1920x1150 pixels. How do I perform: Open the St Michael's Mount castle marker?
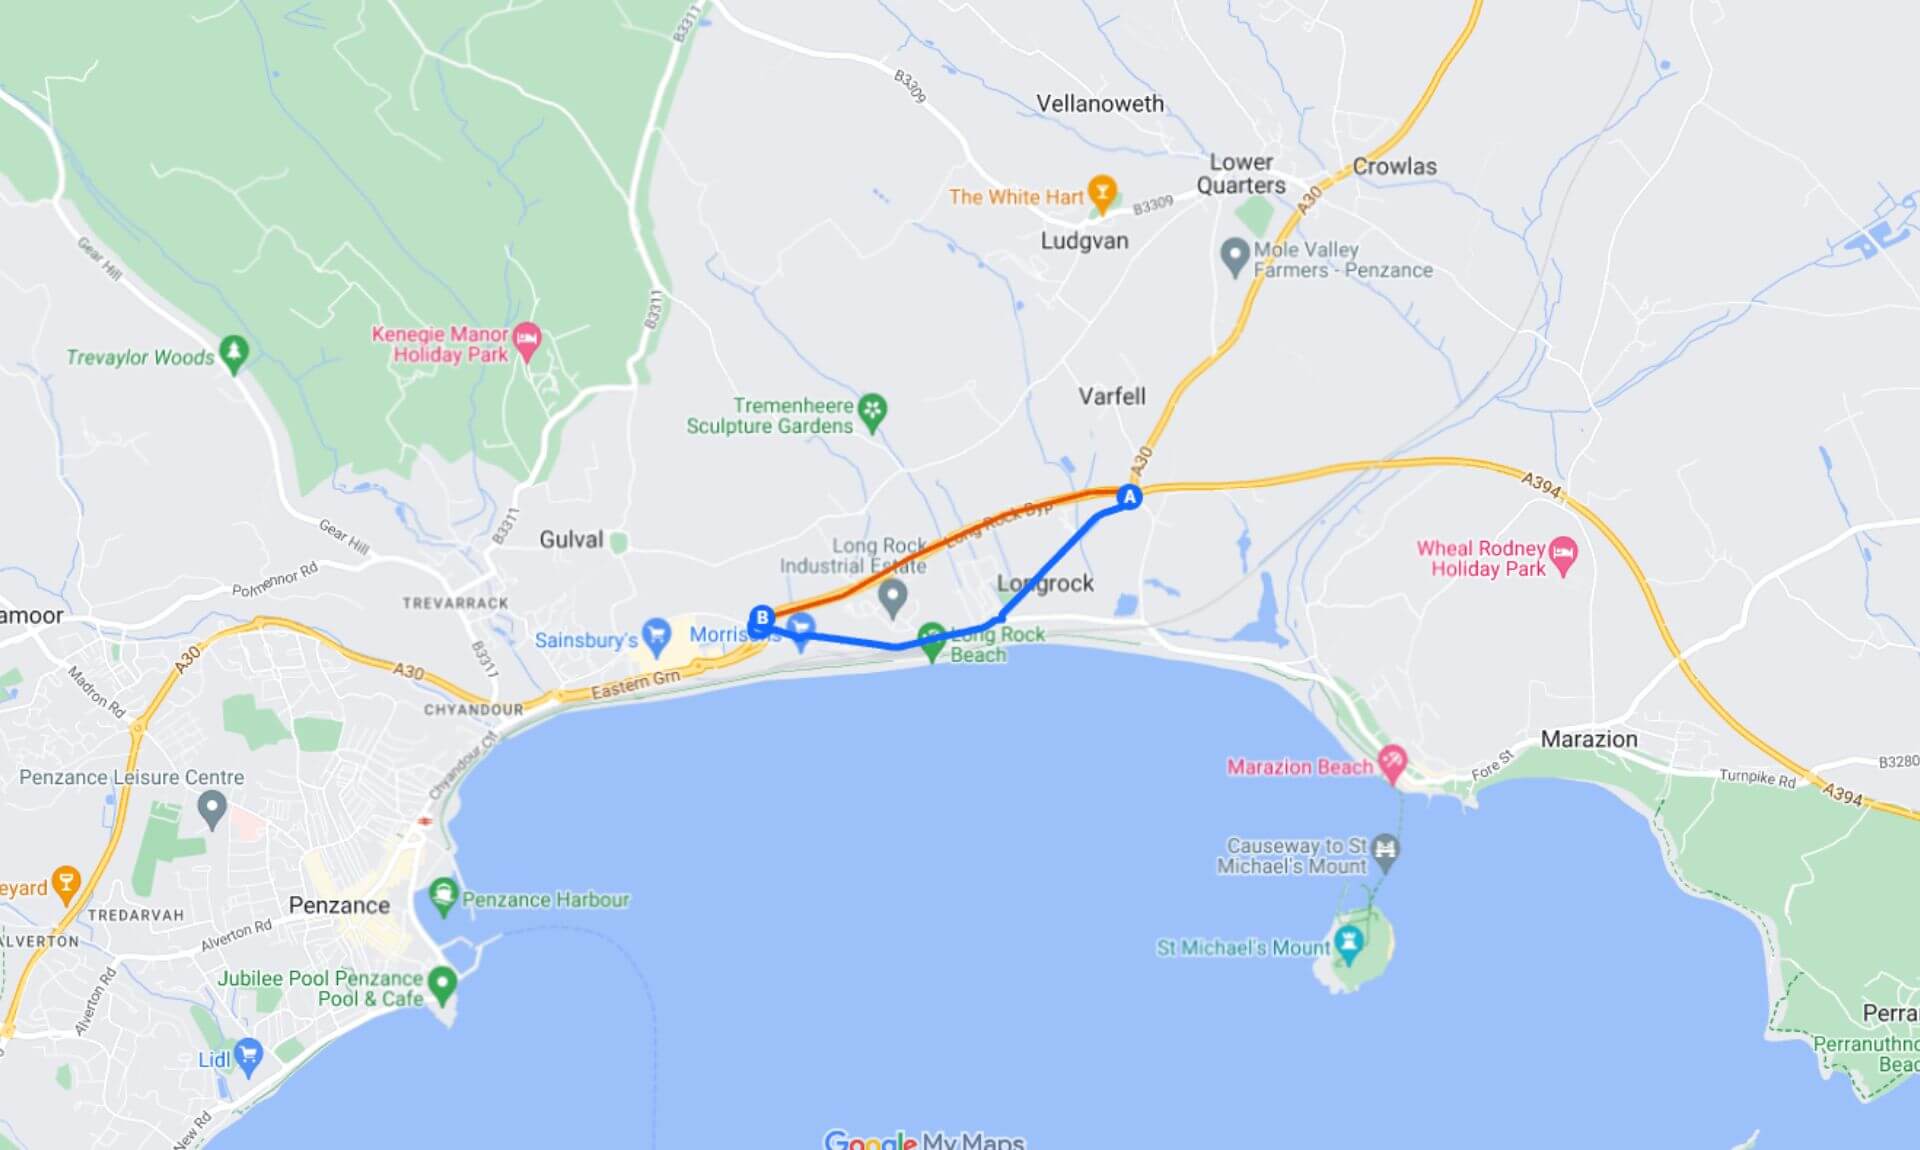click(1350, 945)
